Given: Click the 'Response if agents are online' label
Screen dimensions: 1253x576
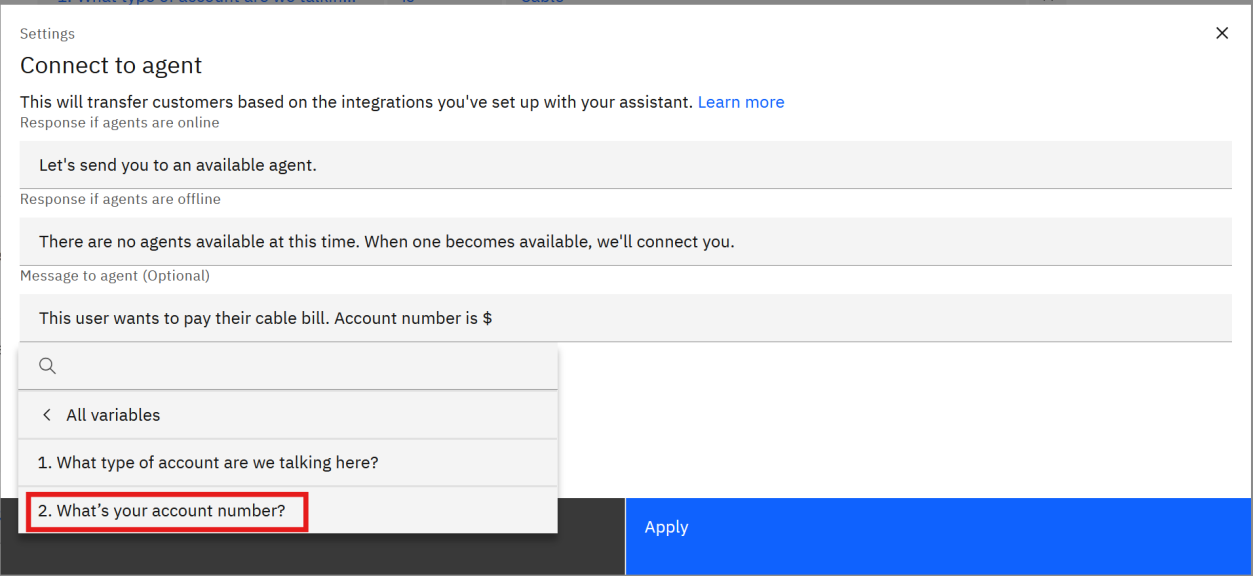Looking at the screenshot, I should (120, 123).
